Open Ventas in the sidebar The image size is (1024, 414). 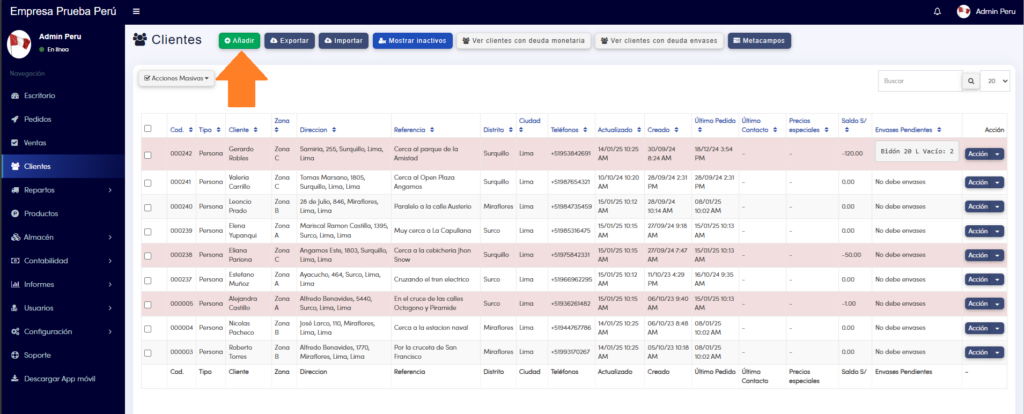(62, 142)
